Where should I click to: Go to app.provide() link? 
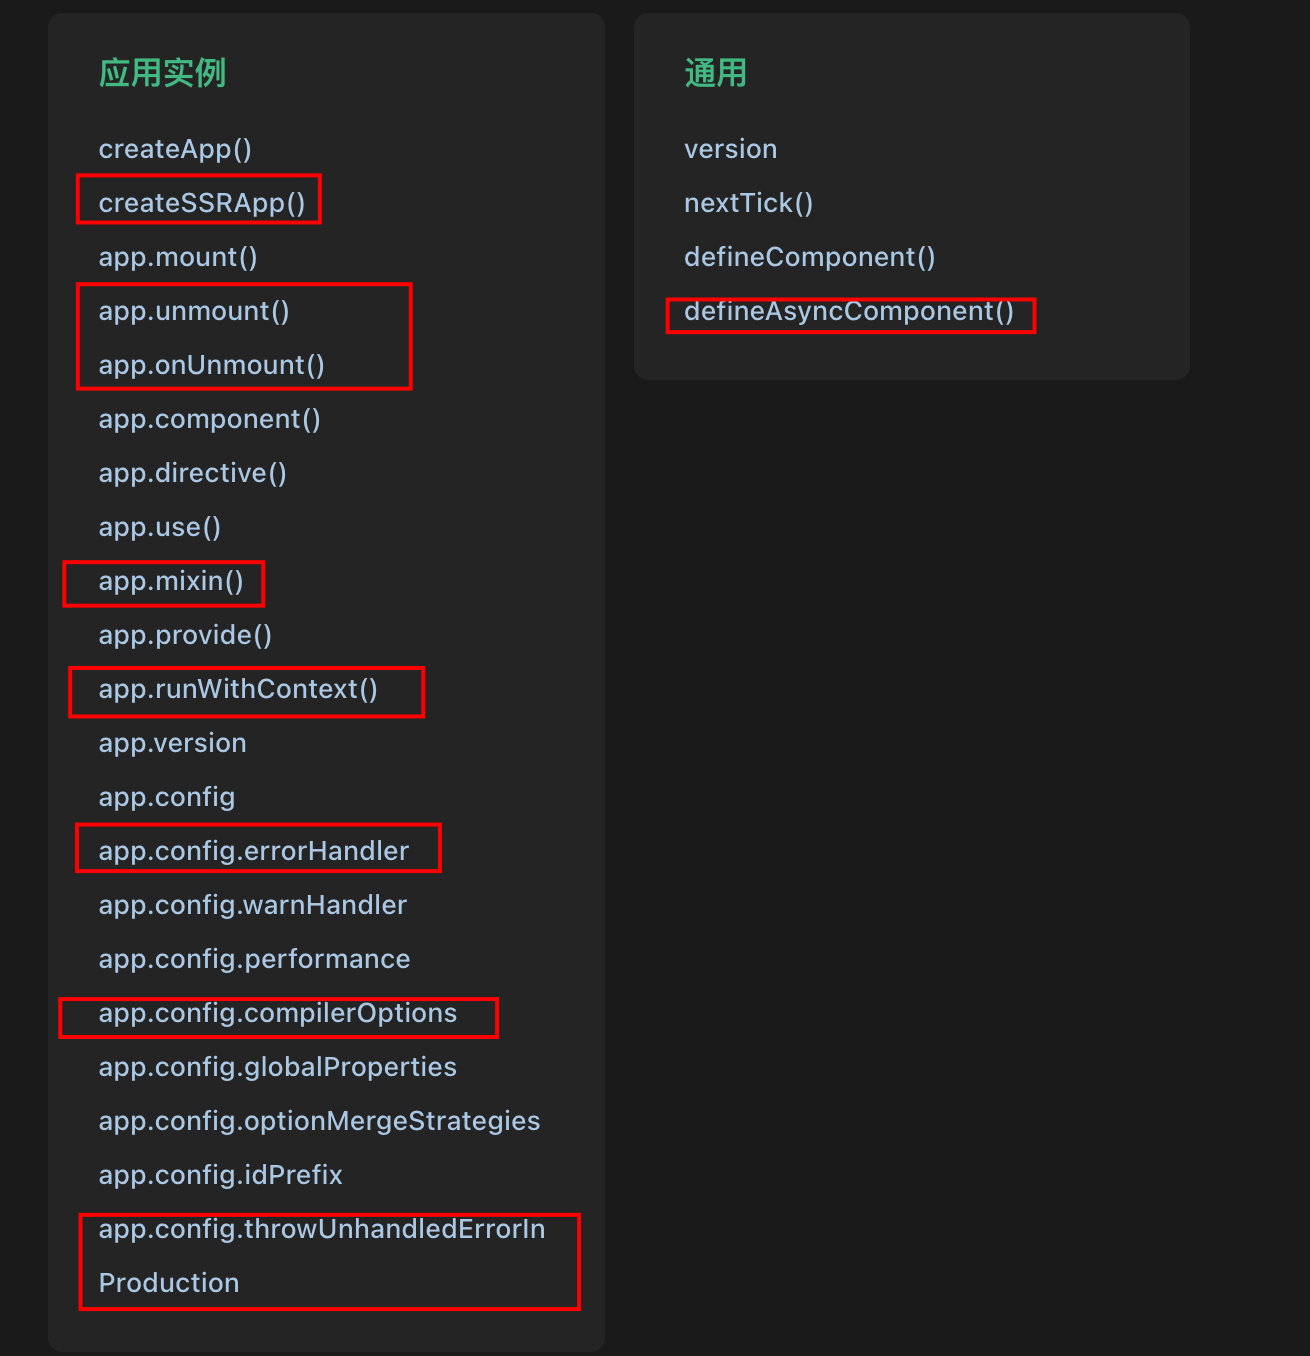[x=185, y=635]
